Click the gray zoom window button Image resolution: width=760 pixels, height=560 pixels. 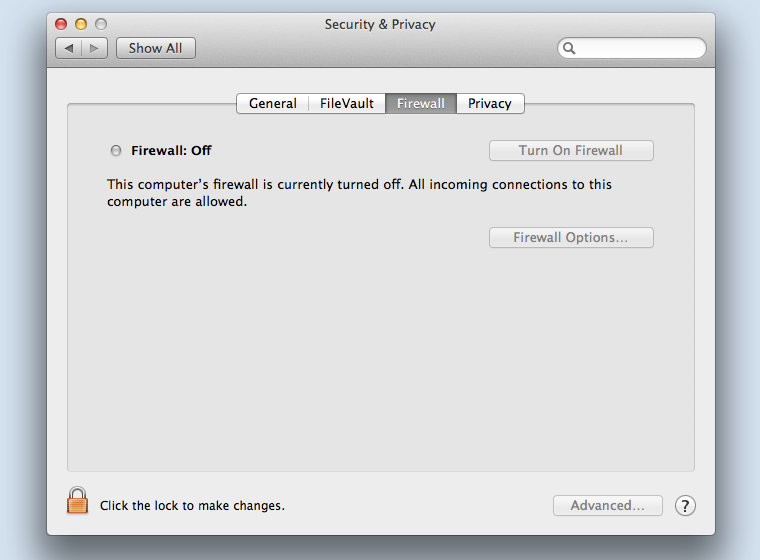101,24
